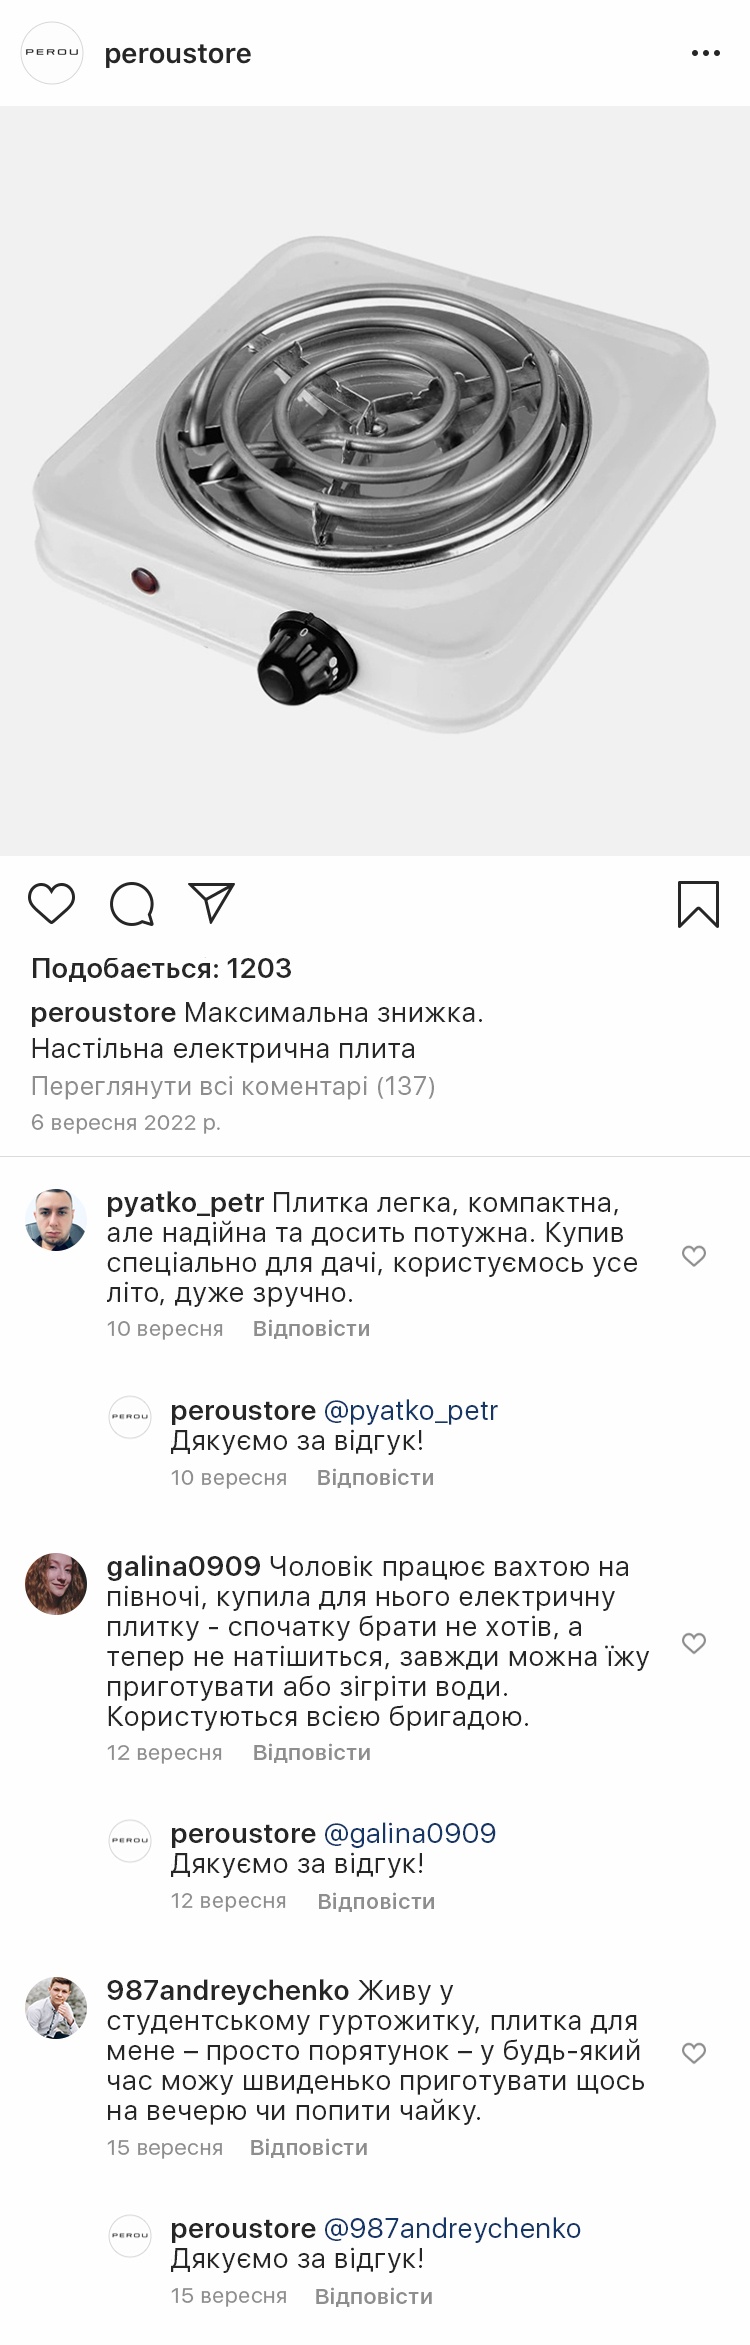Open 987andreychenko's profile avatar
The width and height of the screenshot is (750, 2345).
tap(56, 2007)
